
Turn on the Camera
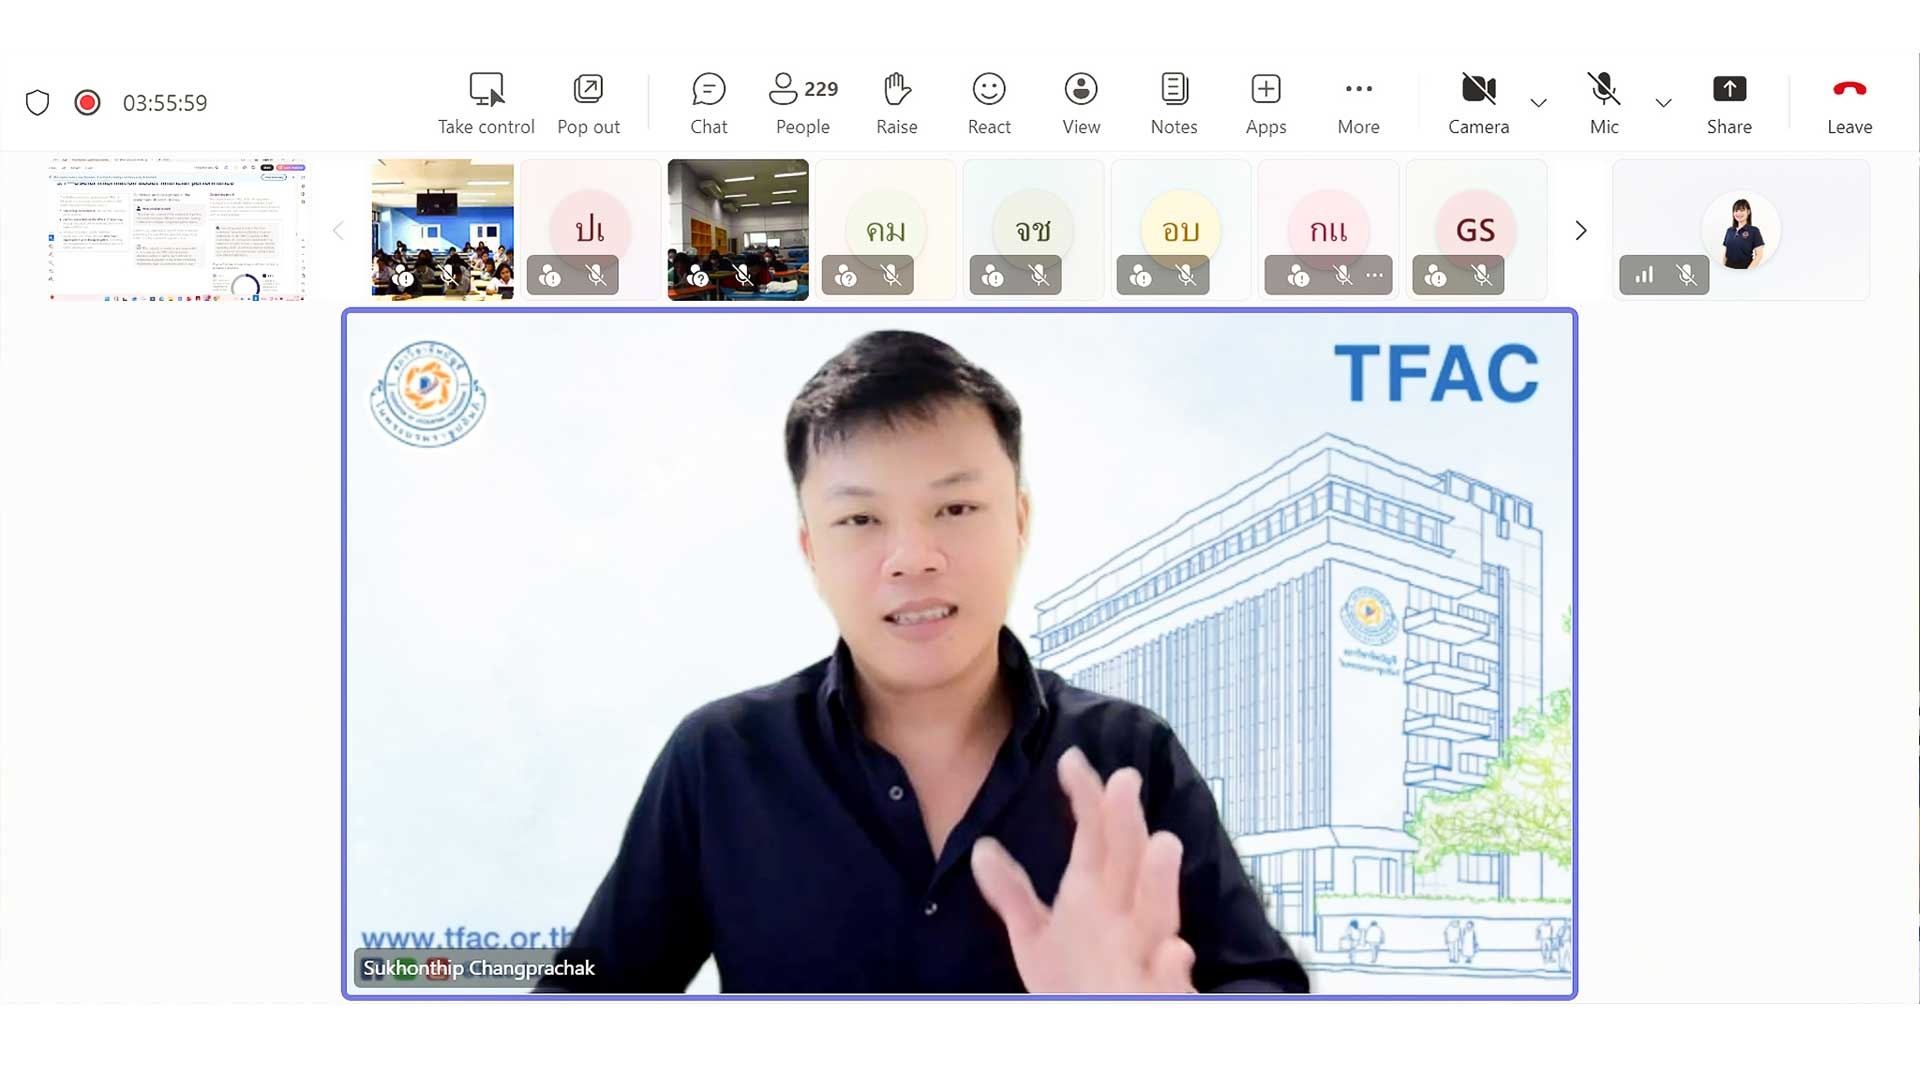(x=1479, y=104)
